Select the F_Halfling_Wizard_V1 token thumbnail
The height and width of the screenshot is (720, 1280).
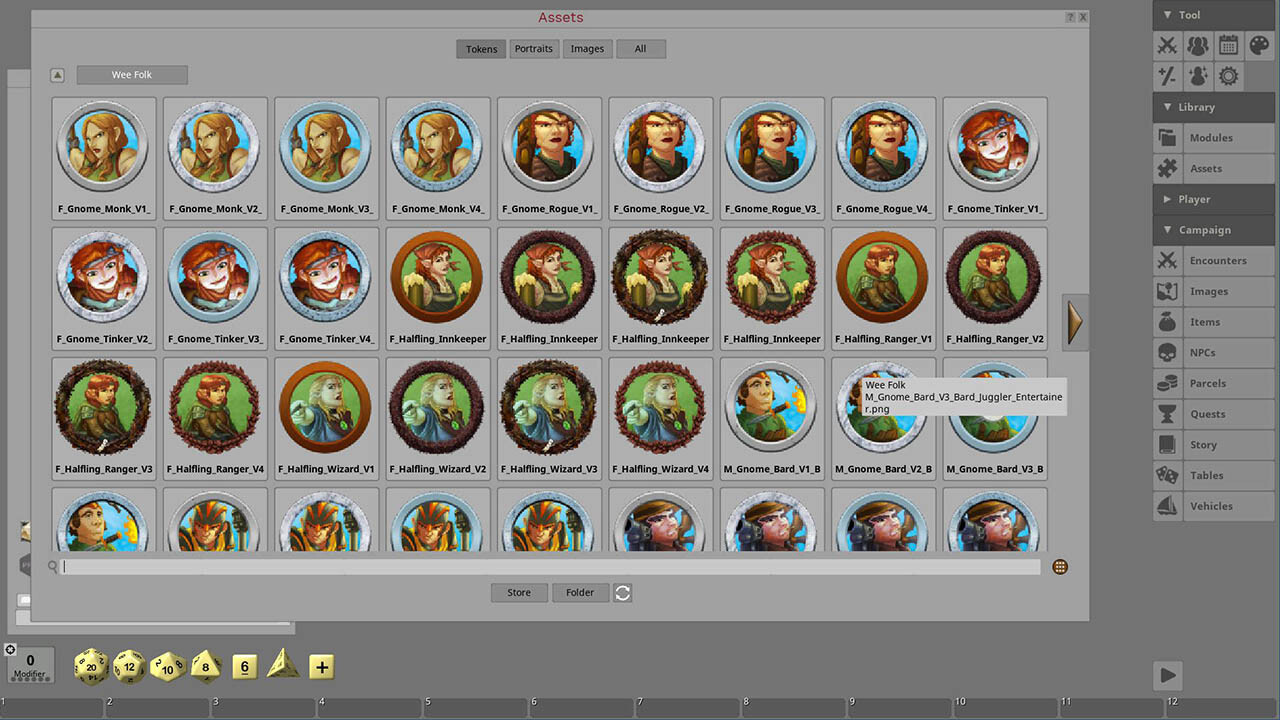(326, 410)
